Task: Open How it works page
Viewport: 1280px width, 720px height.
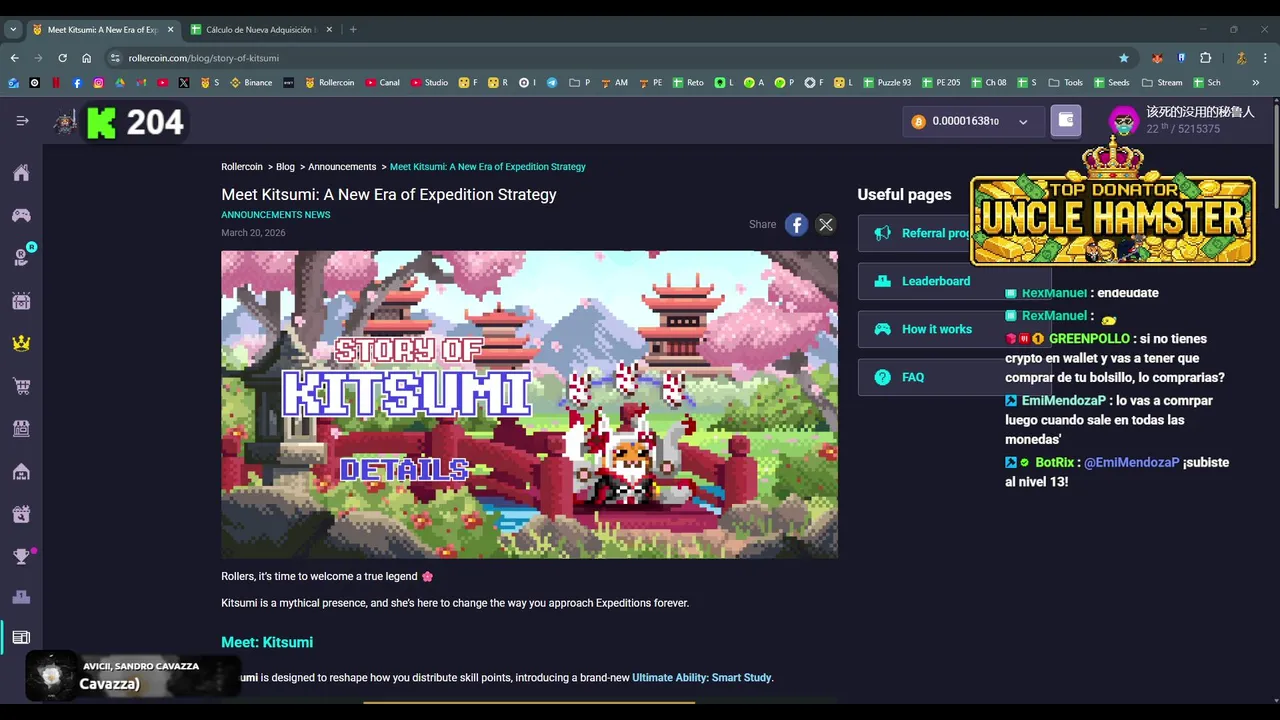Action: pyautogui.click(x=954, y=329)
